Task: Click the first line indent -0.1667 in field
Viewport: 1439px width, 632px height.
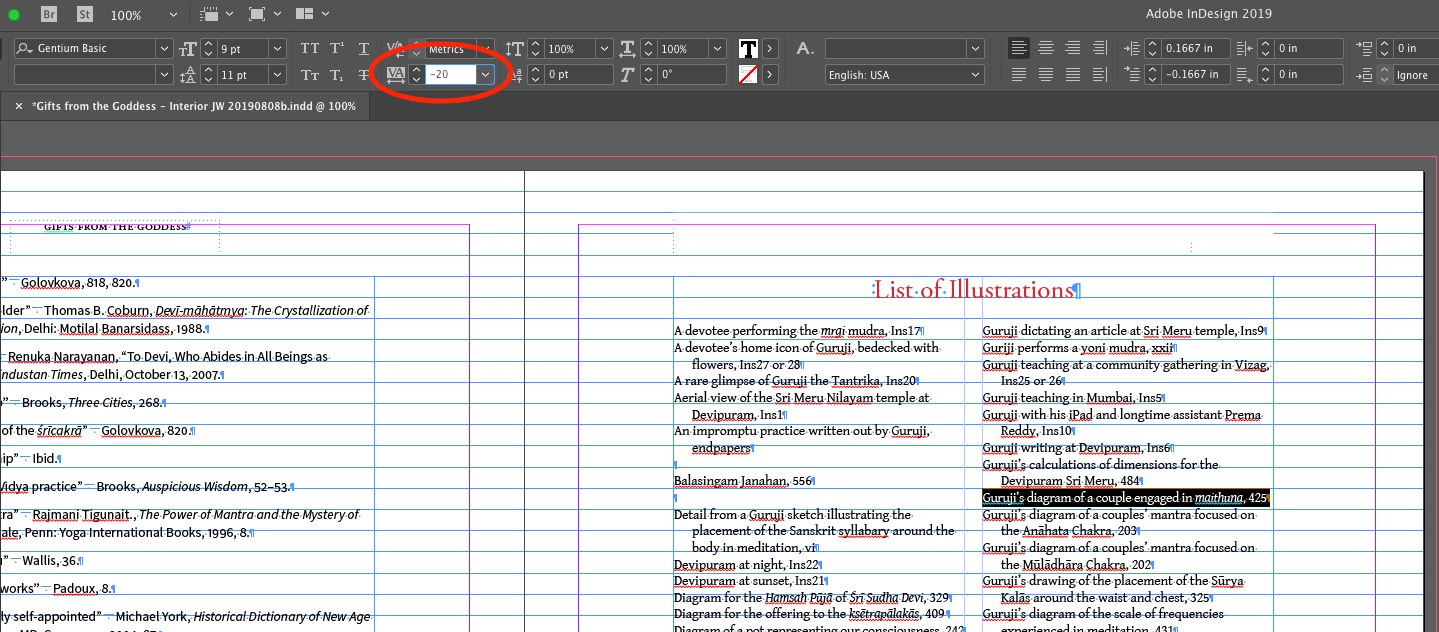Action: point(1195,75)
